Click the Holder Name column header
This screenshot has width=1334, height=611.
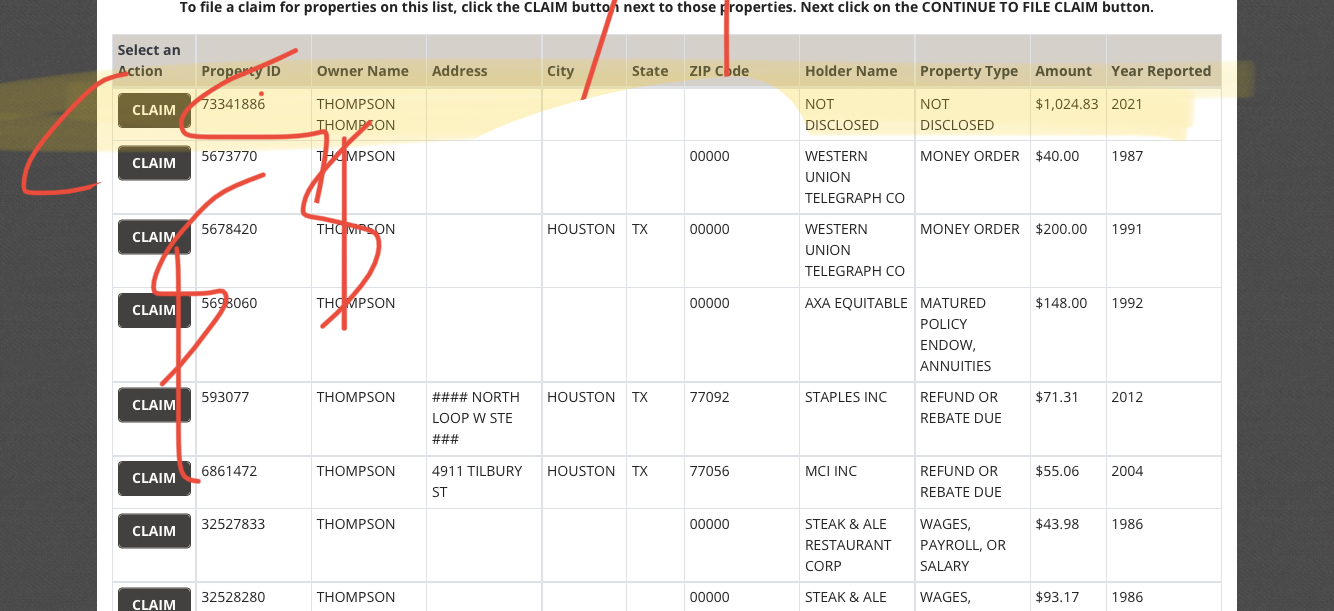tap(851, 71)
